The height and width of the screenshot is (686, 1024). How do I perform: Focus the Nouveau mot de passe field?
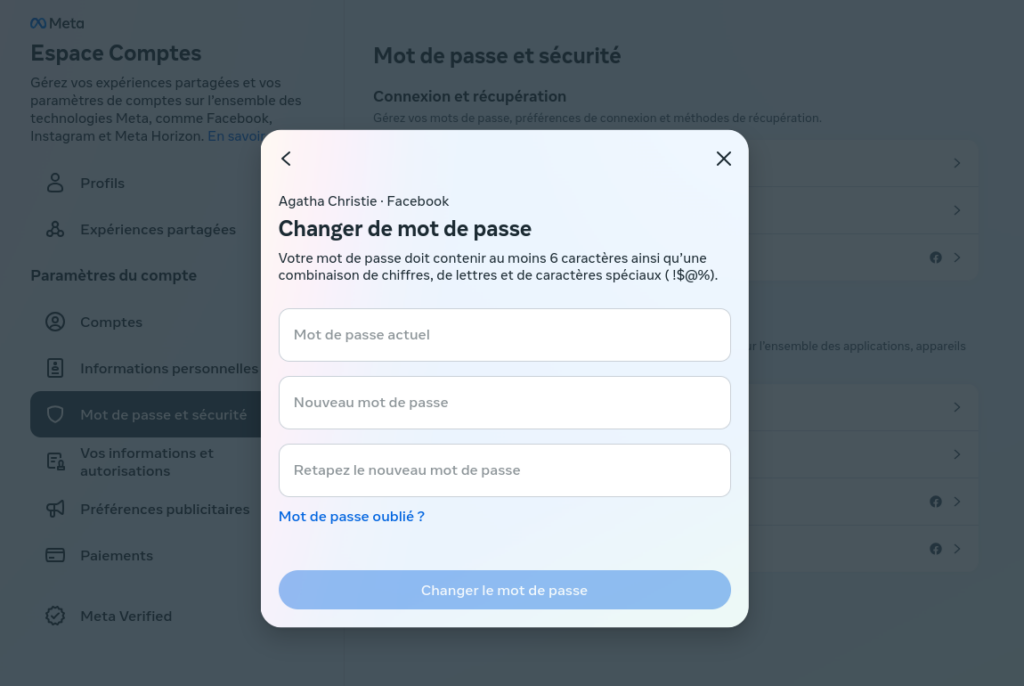point(504,403)
